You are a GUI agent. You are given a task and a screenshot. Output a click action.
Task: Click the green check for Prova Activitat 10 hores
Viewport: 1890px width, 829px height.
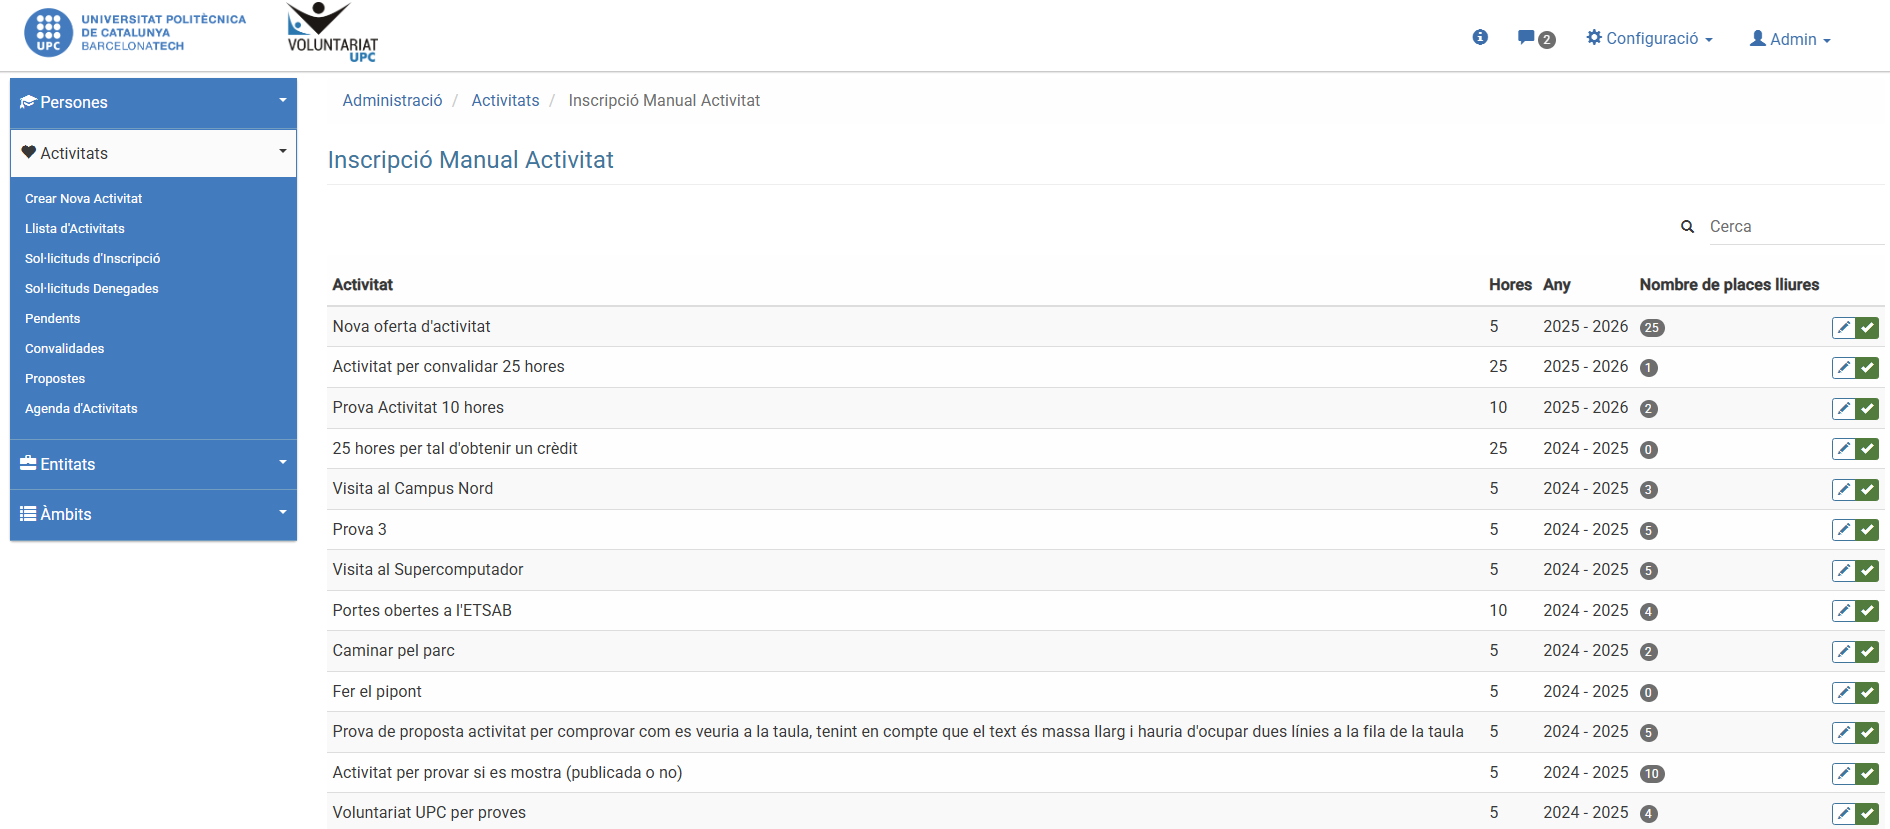(1867, 409)
